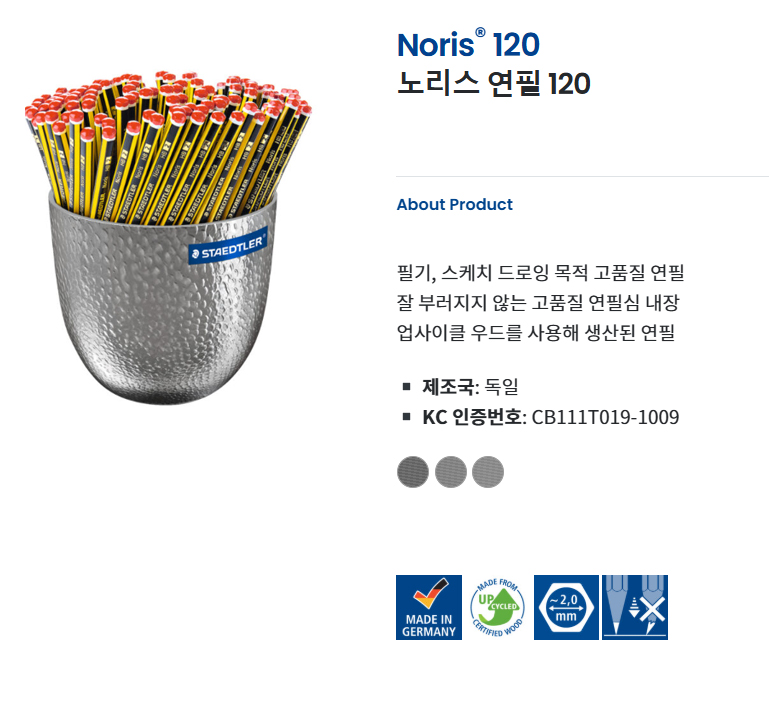Screen dimensions: 769x702
Task: Select the lightest gray swatch
Action: (x=488, y=472)
